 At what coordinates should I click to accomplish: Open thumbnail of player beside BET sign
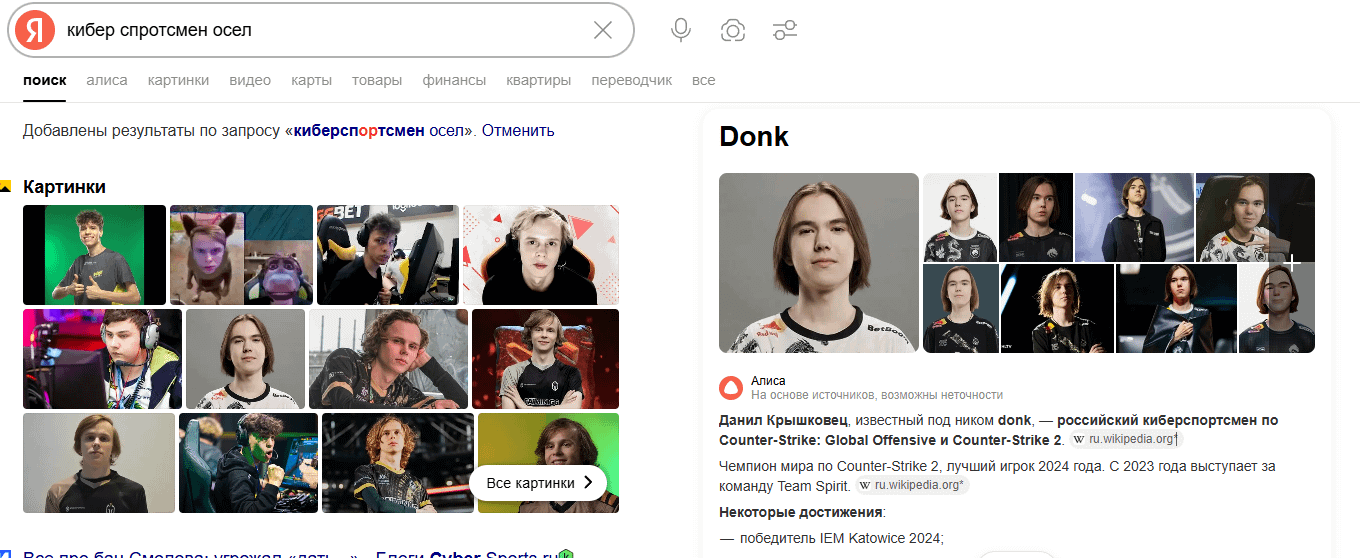[388, 255]
